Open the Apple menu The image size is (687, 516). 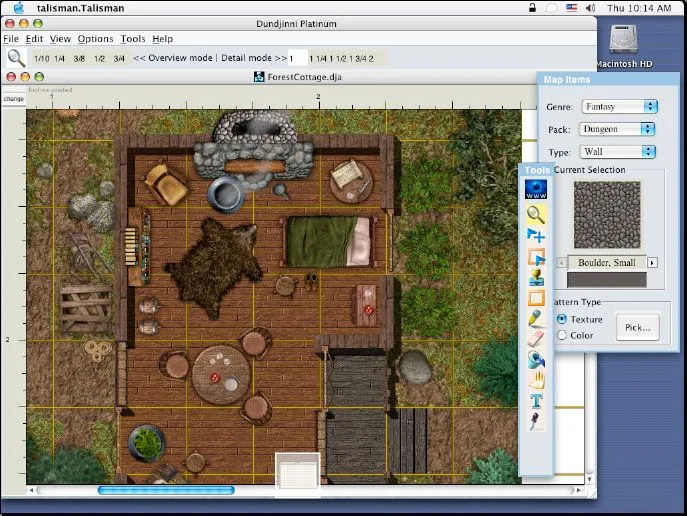(x=19, y=8)
